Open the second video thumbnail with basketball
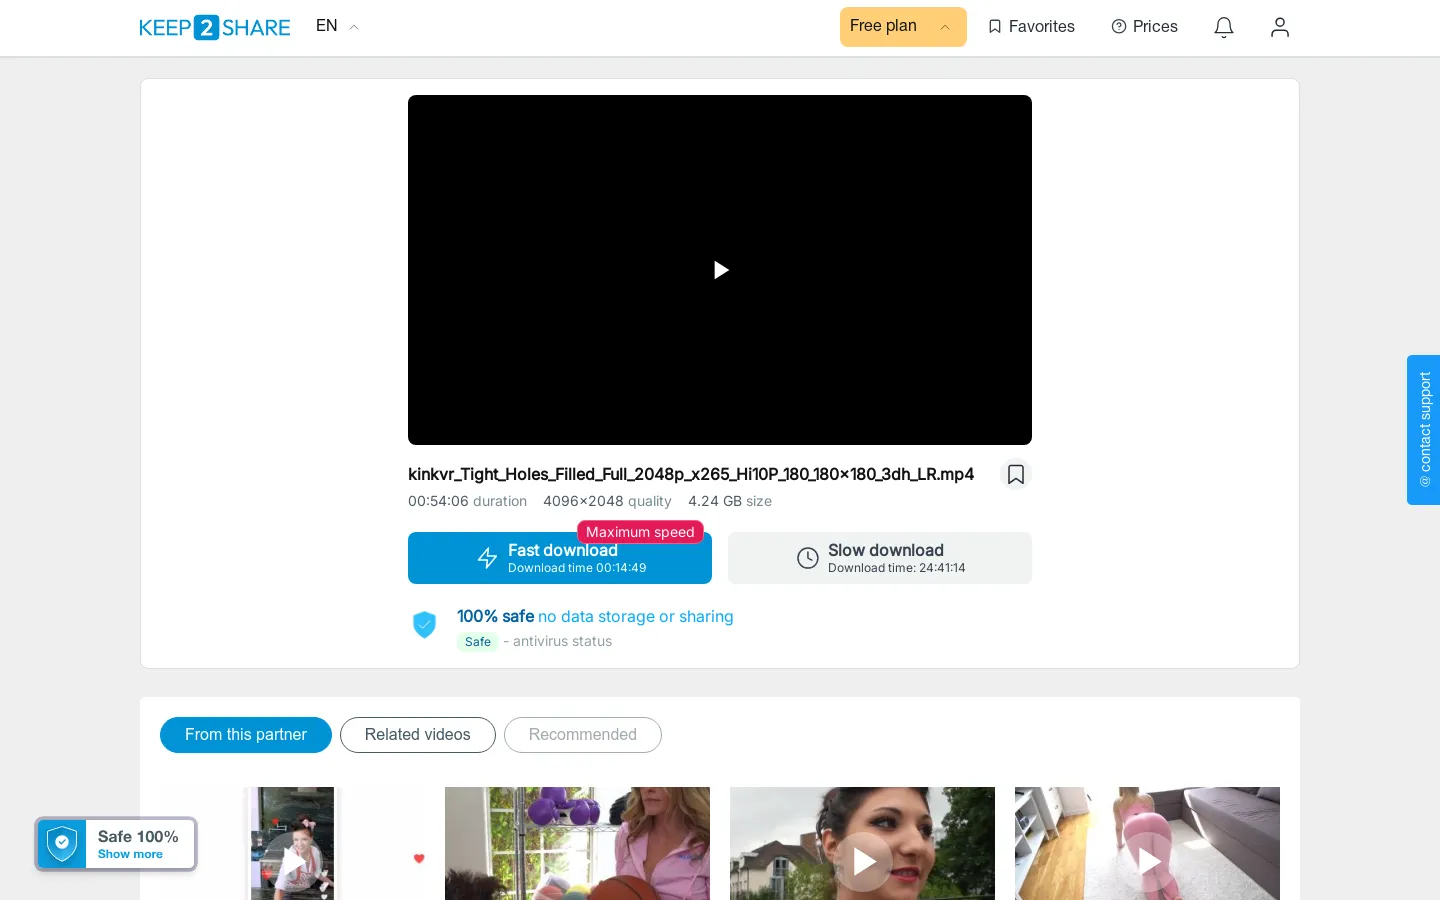The height and width of the screenshot is (900, 1440). pos(577,843)
